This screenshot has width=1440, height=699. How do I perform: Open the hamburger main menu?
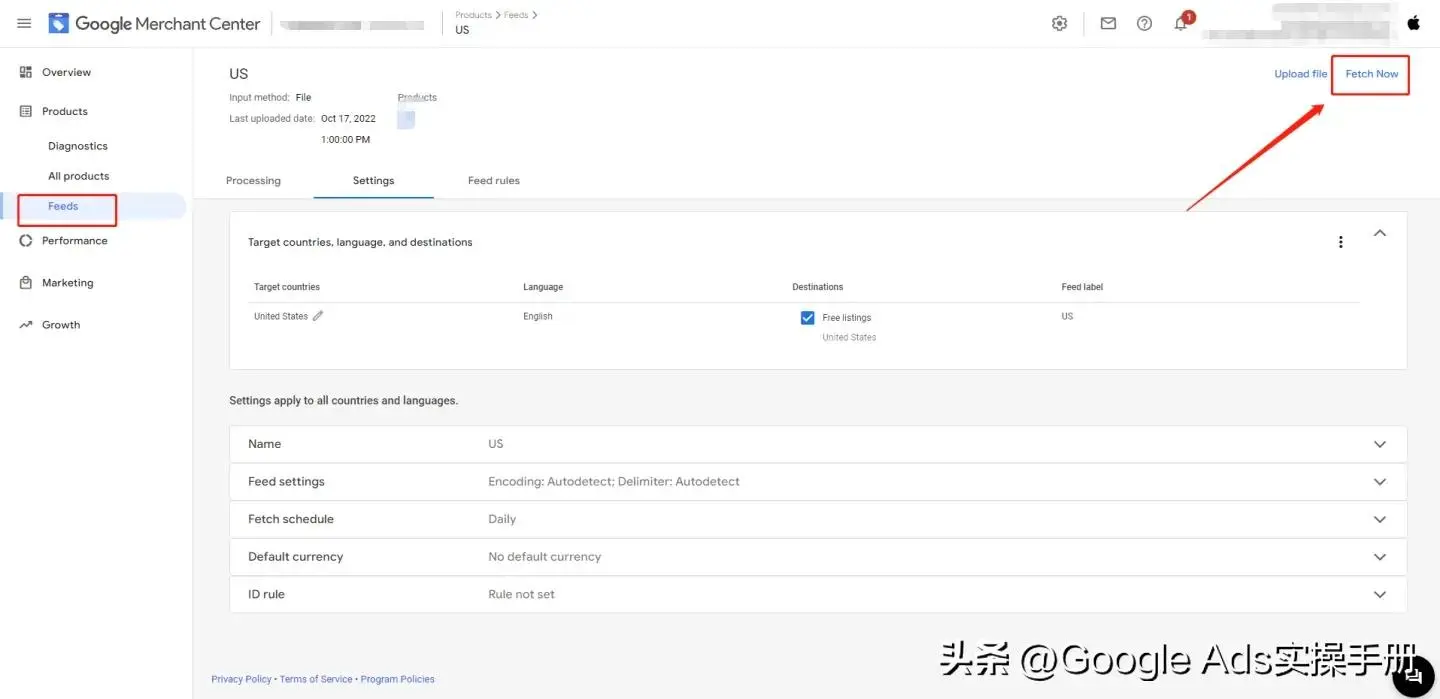pos(24,23)
